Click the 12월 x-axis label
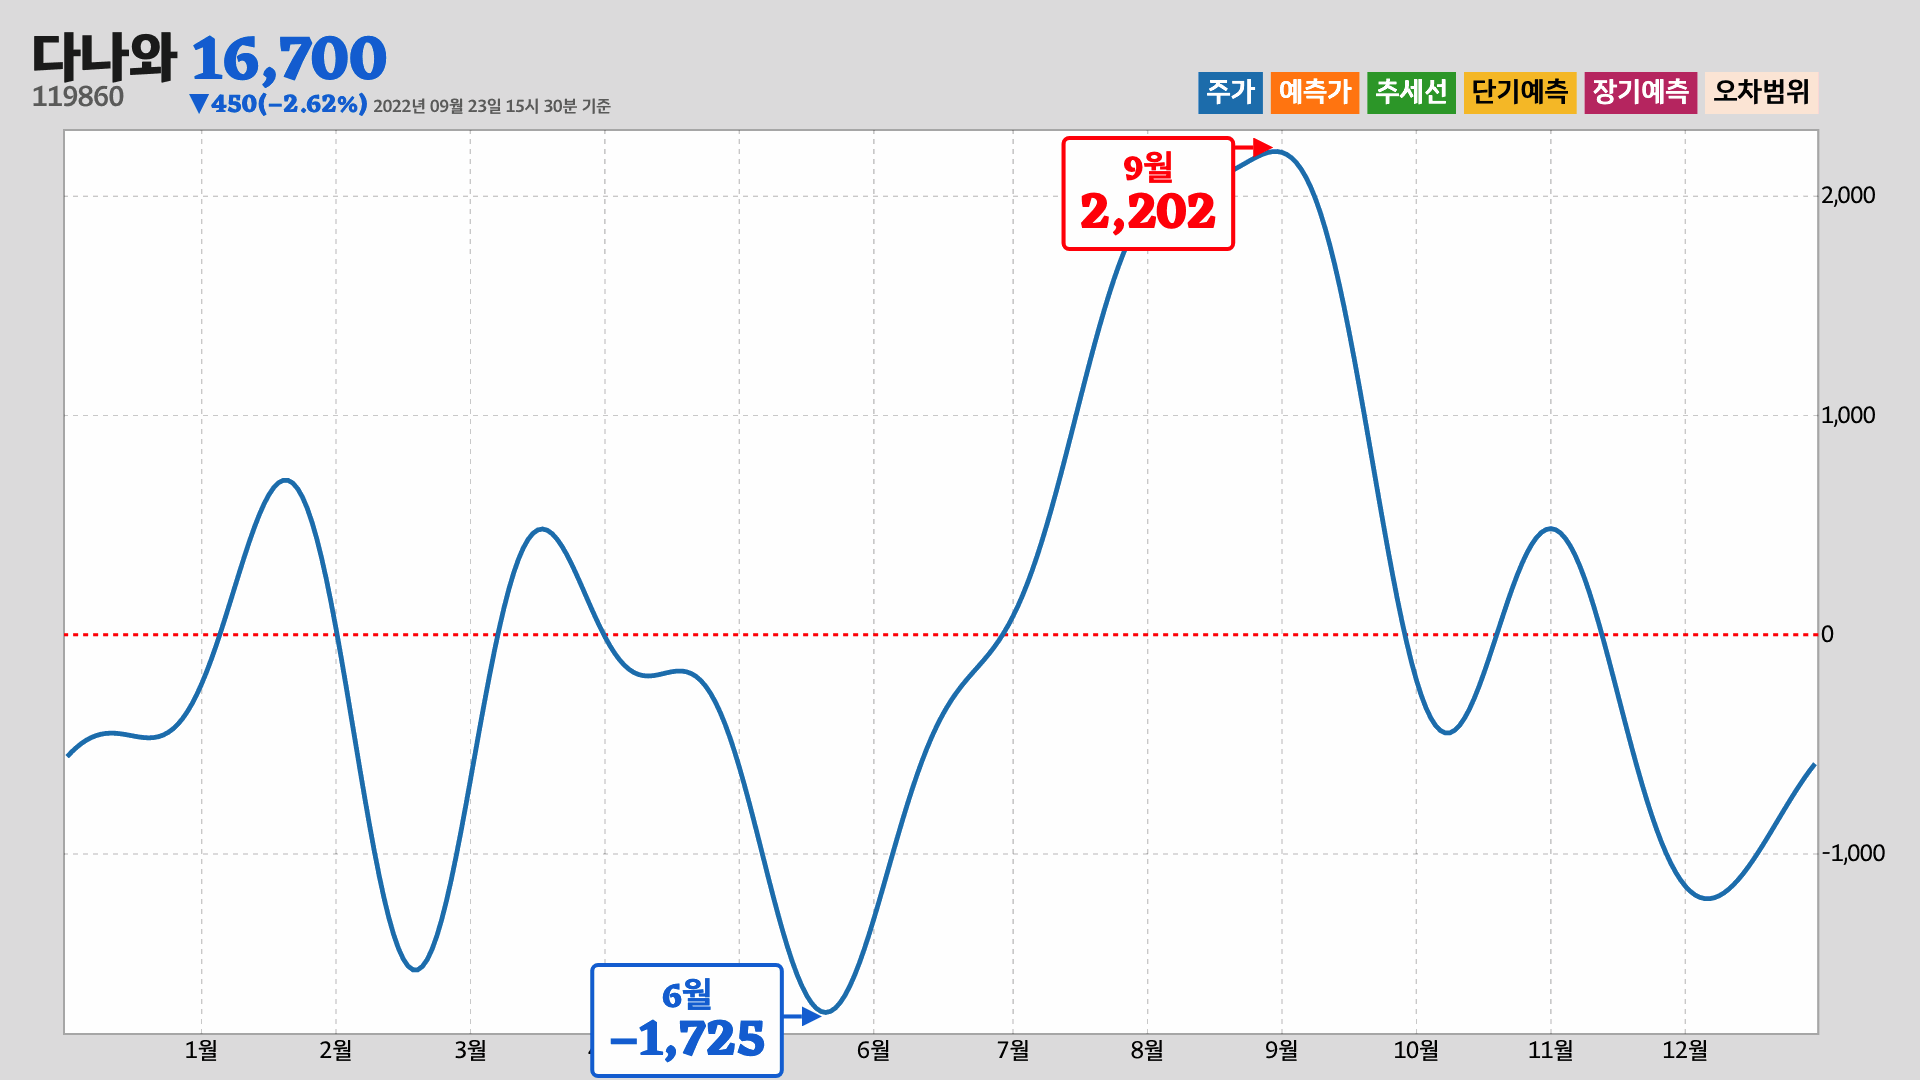1920x1080 pixels. [x=1685, y=1050]
